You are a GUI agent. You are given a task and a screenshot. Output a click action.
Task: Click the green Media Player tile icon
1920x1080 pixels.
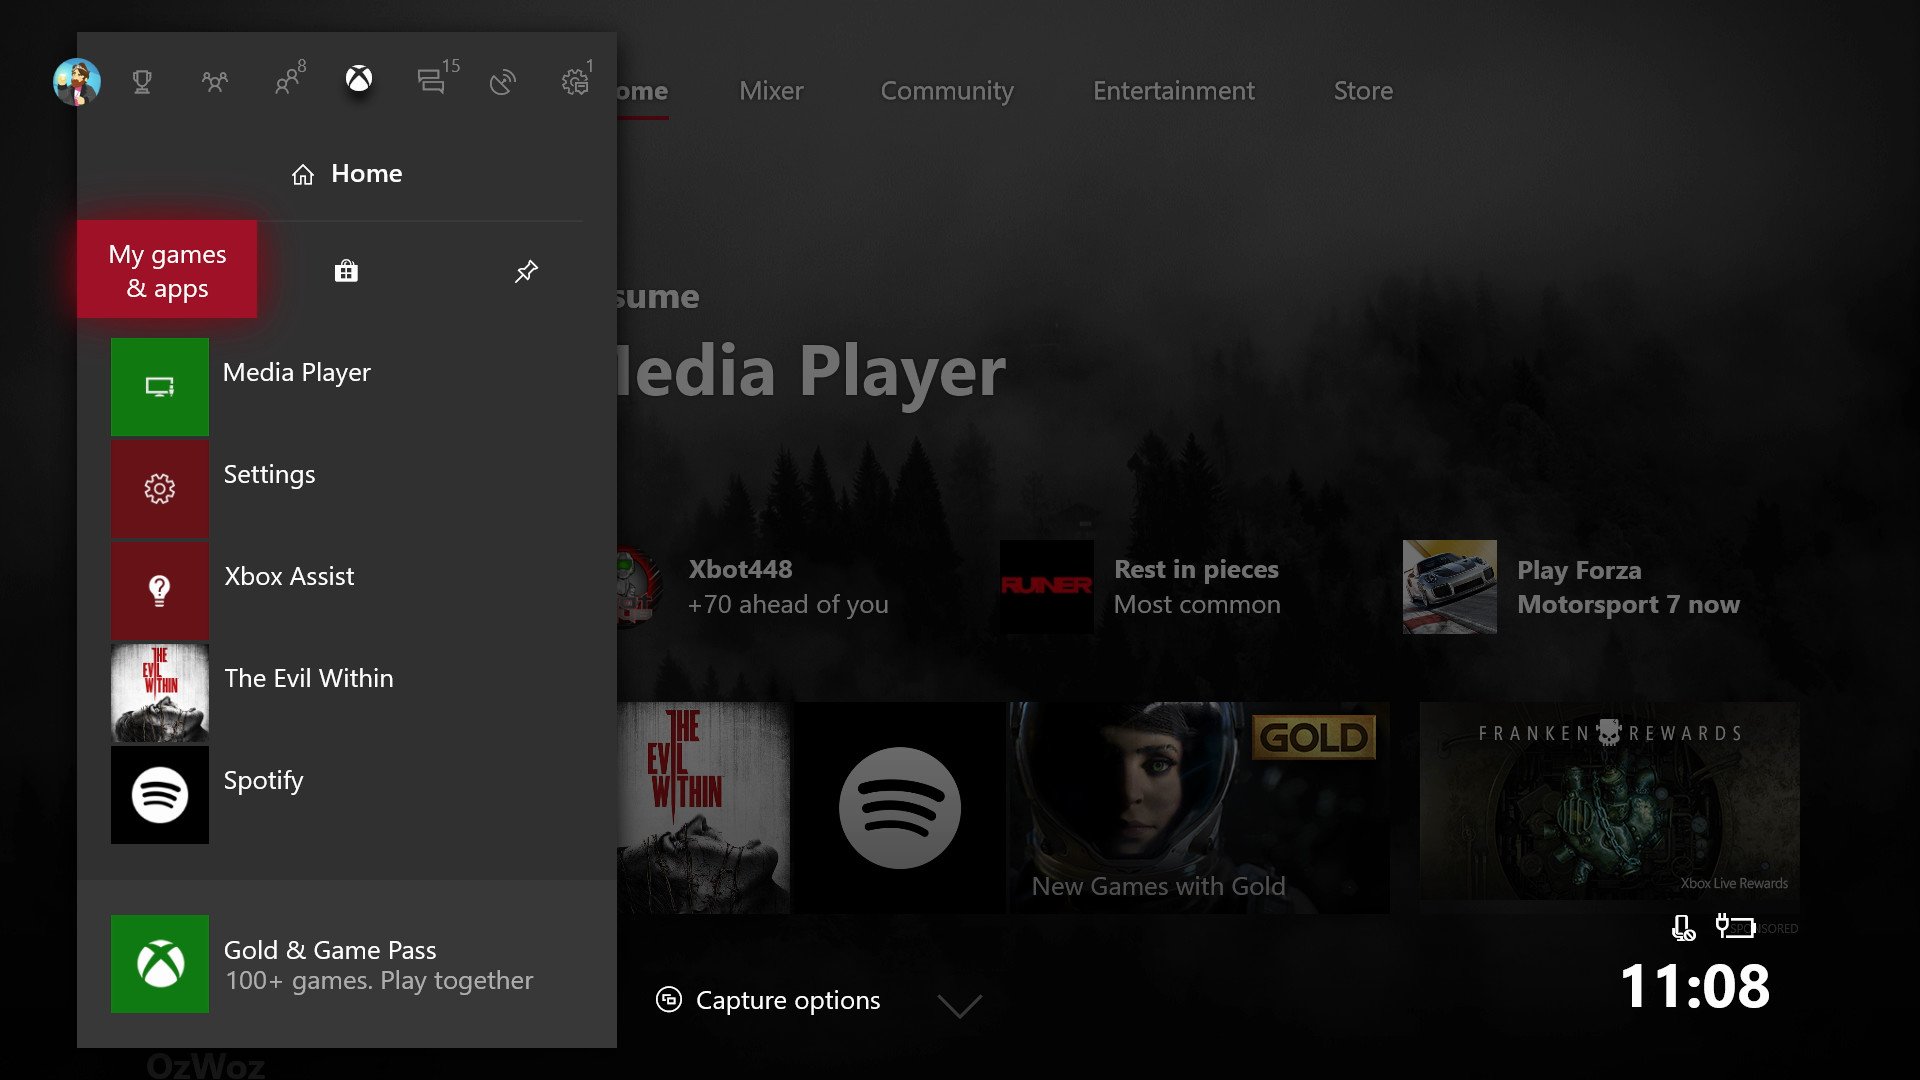(160, 387)
